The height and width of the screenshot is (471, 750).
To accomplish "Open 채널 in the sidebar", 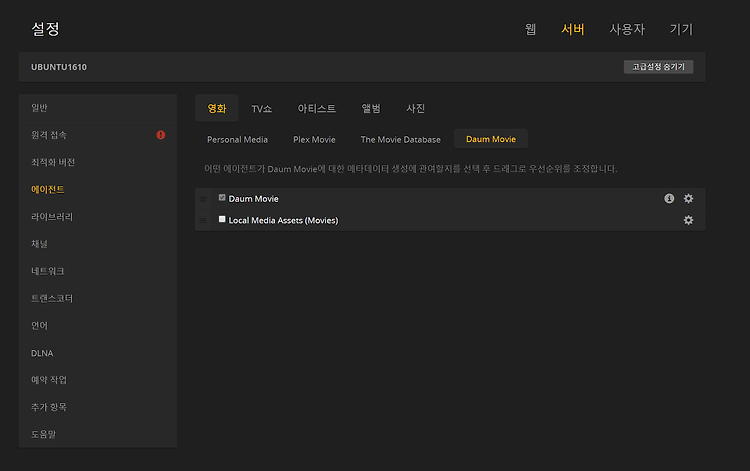I will 98,244.
